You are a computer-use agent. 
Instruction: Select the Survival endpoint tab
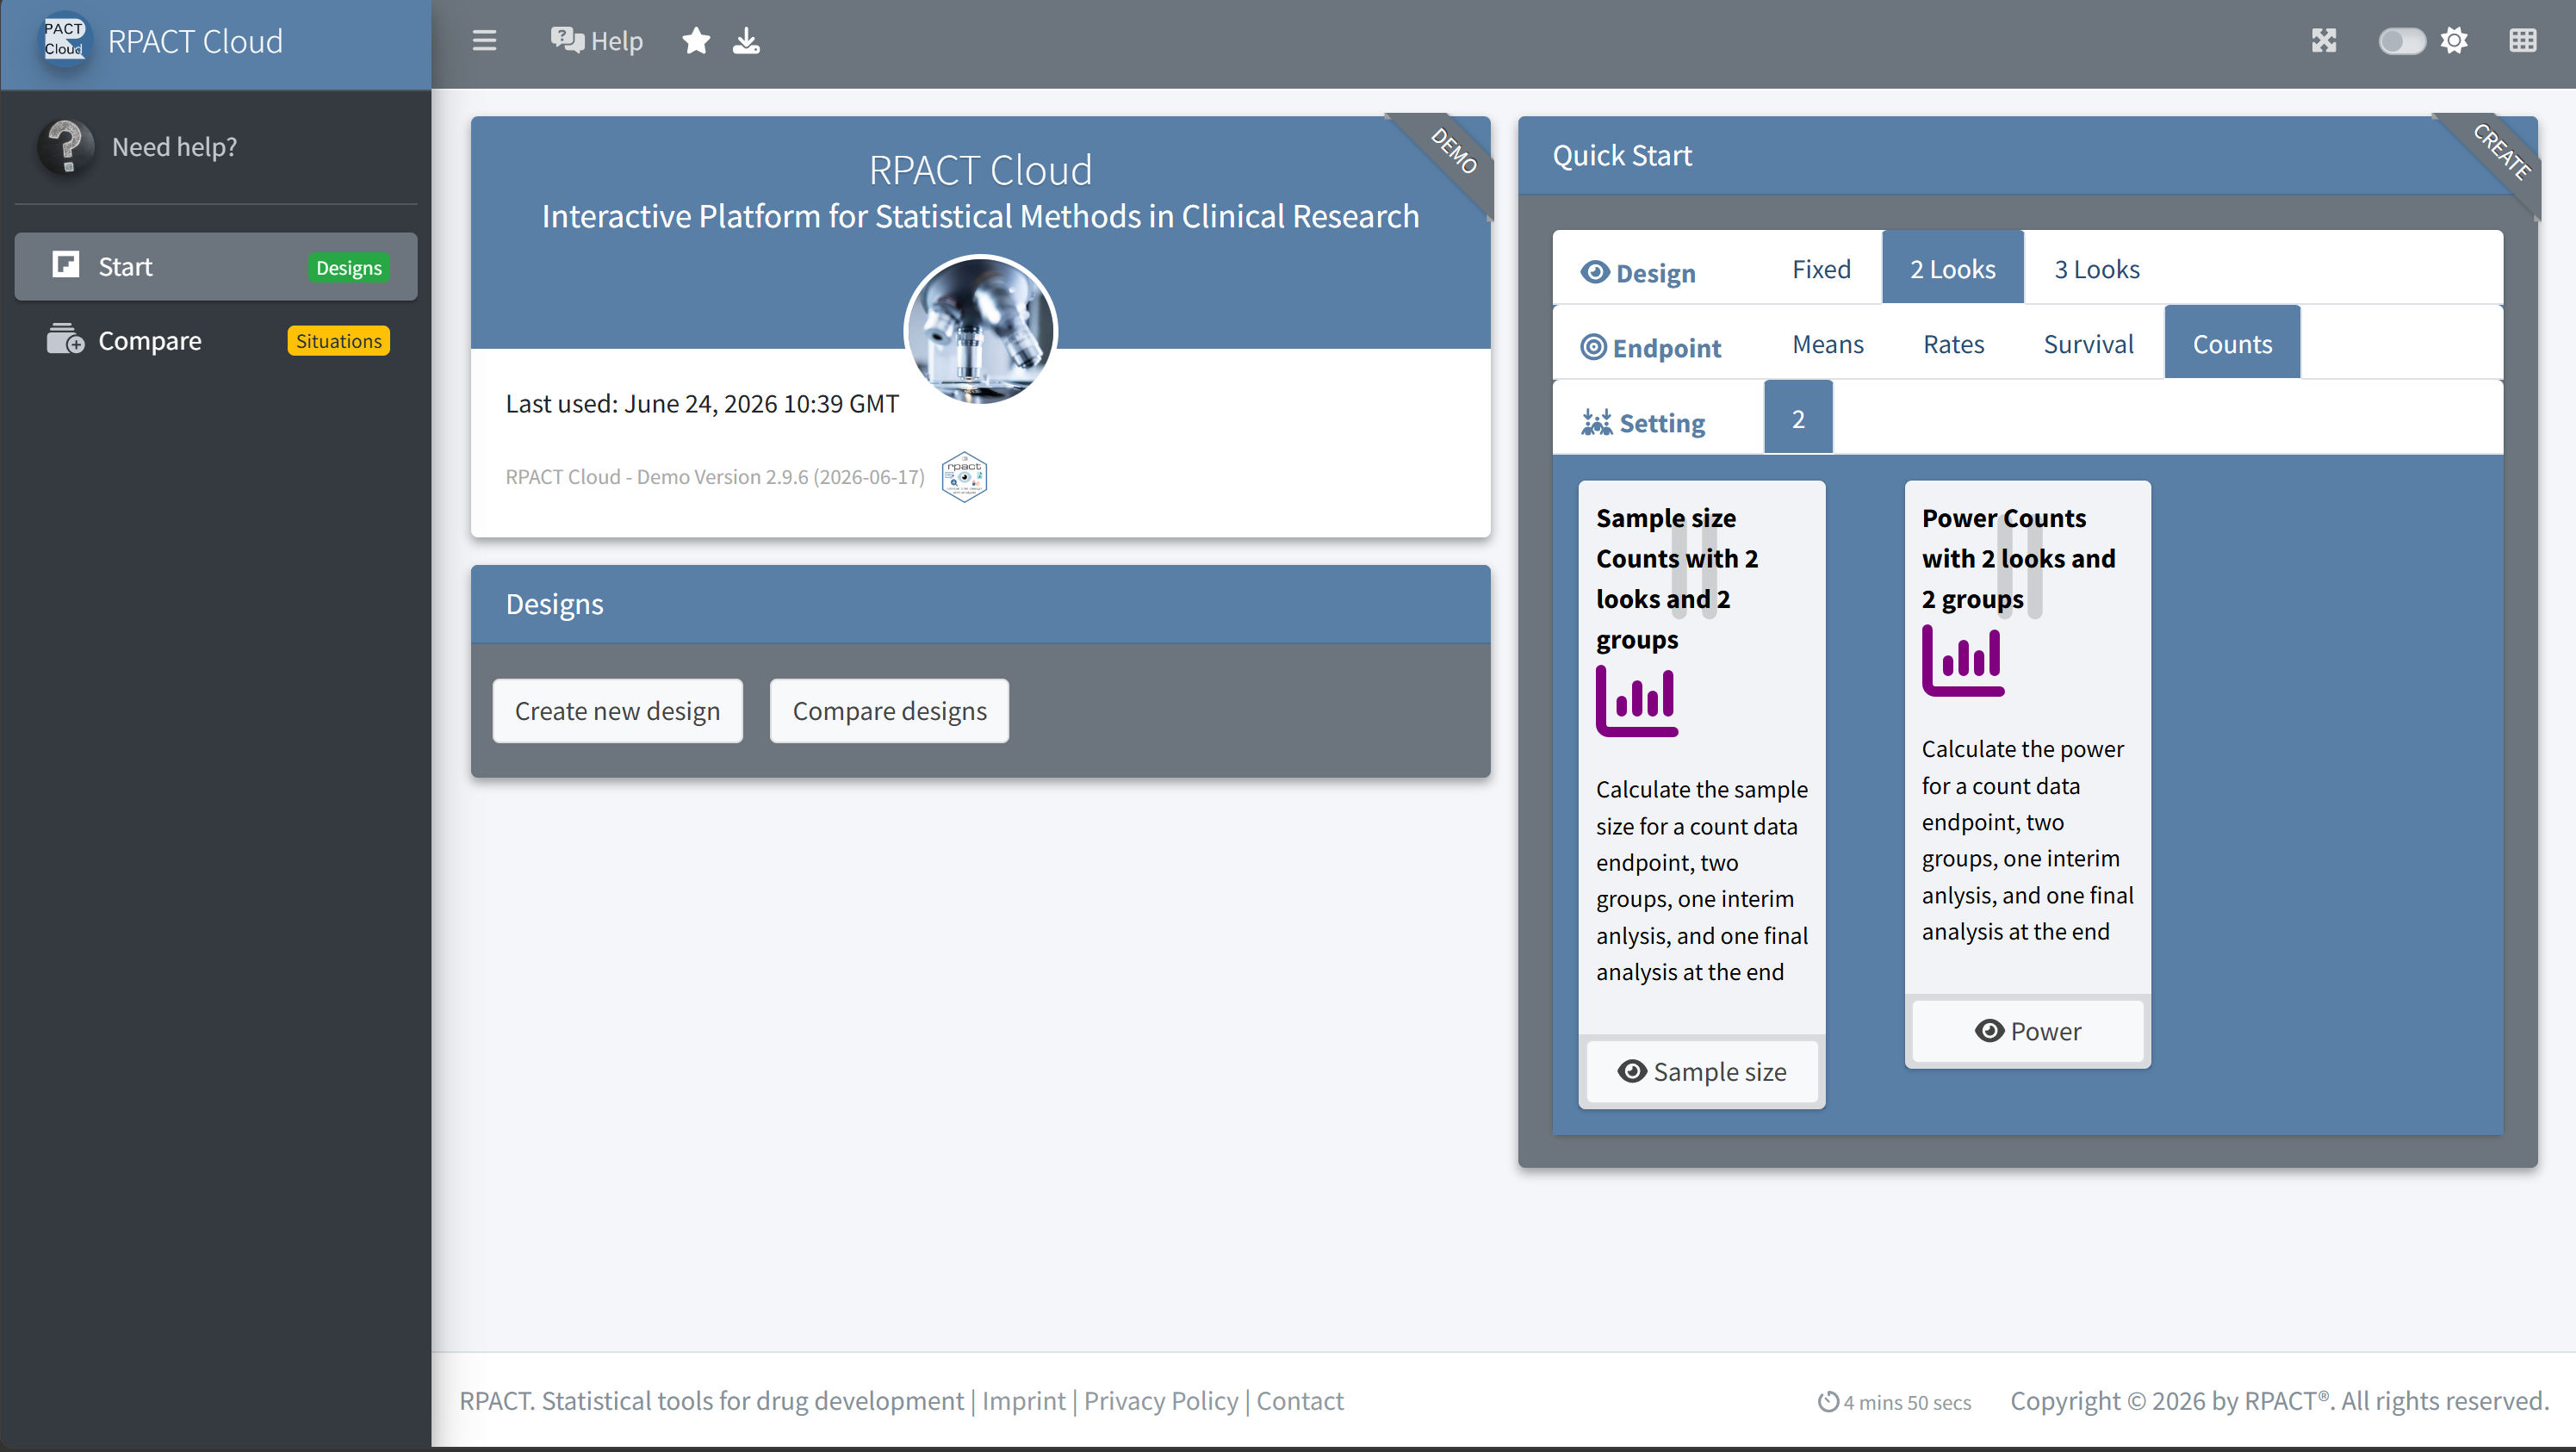tap(2088, 344)
